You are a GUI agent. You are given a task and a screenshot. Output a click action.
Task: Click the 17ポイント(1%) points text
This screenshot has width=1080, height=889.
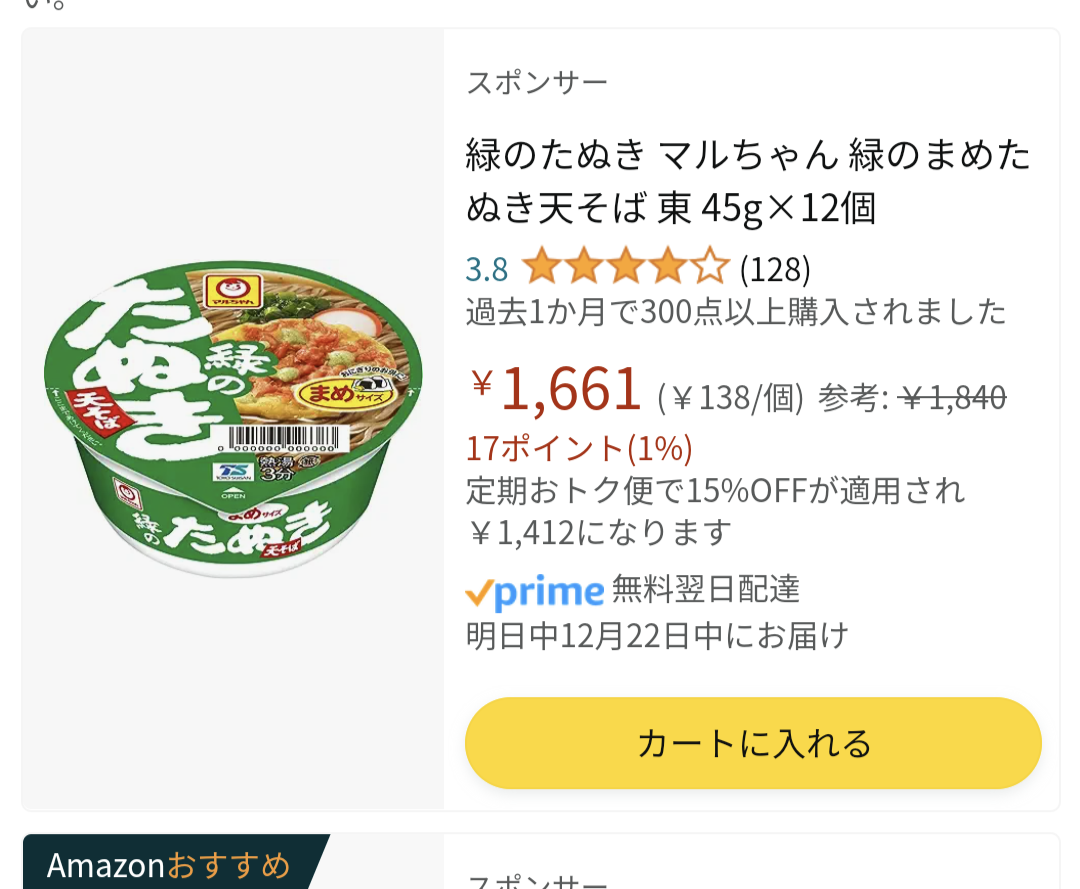(x=579, y=448)
